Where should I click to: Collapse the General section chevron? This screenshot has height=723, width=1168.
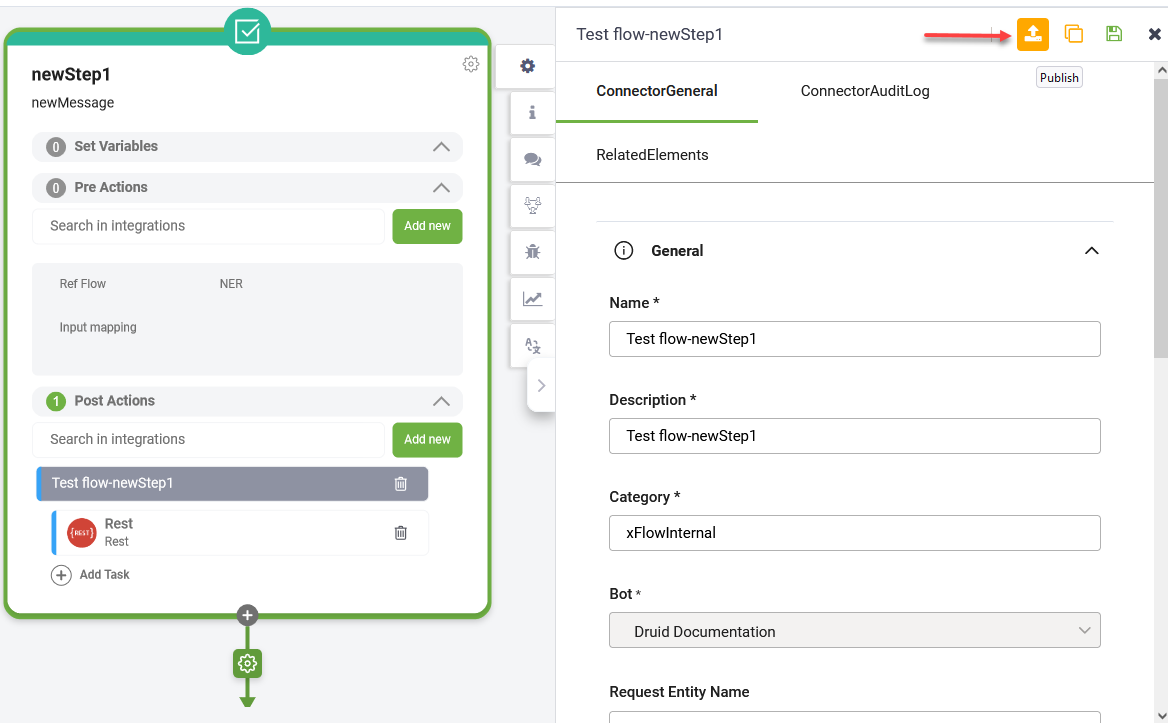(x=1091, y=251)
